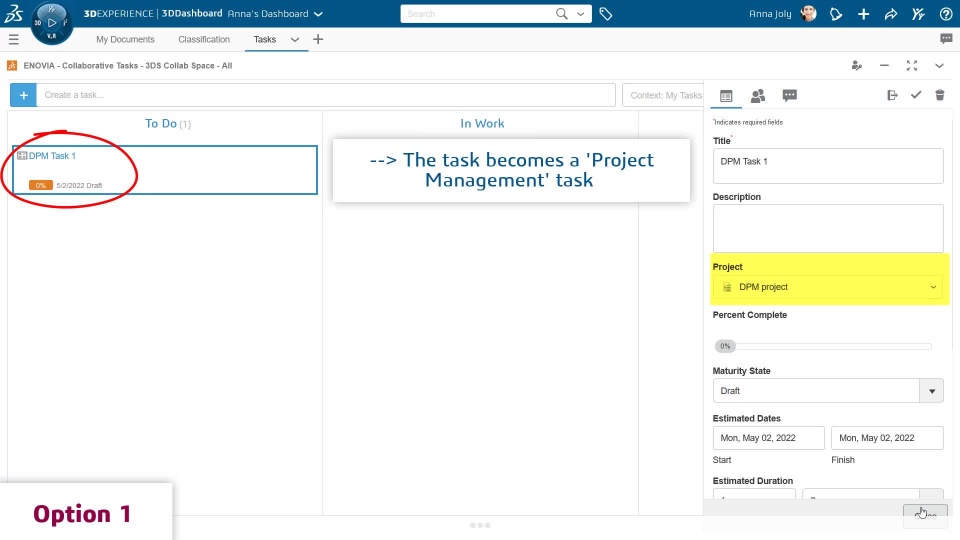Viewport: 960px width, 540px height.
Task: Mark the task complete with the checkmark icon
Action: [916, 95]
